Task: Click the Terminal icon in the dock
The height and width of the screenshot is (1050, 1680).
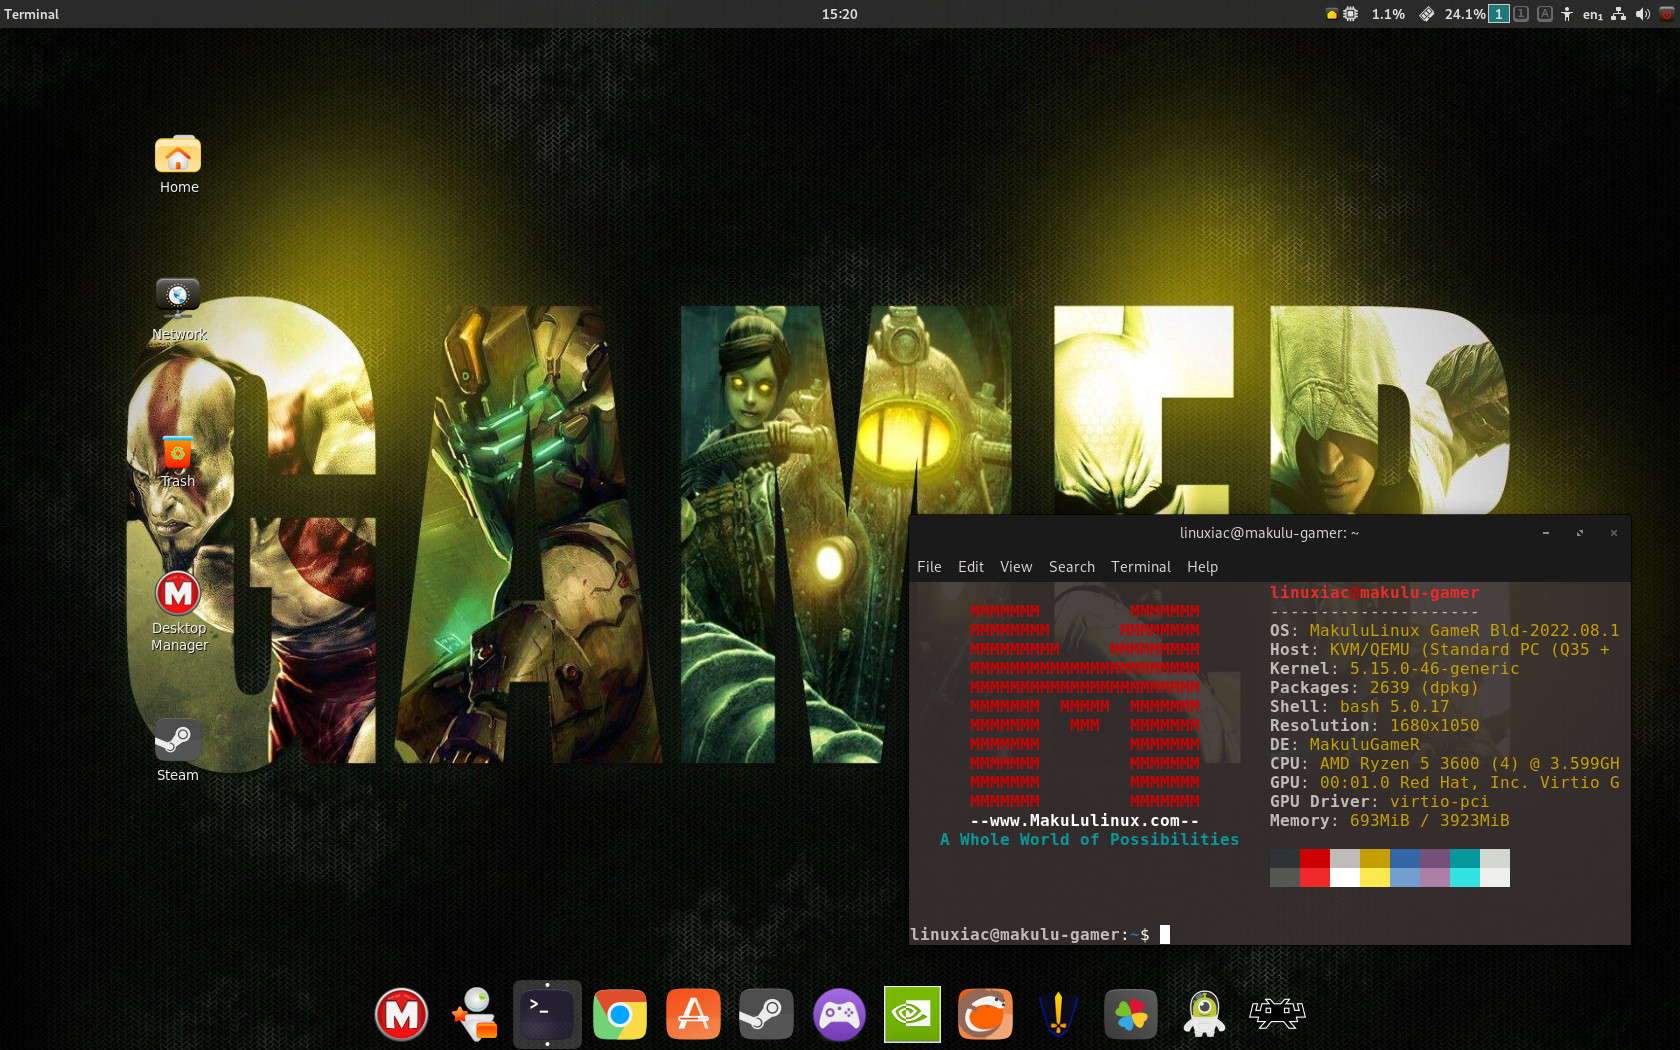Action: point(547,1014)
